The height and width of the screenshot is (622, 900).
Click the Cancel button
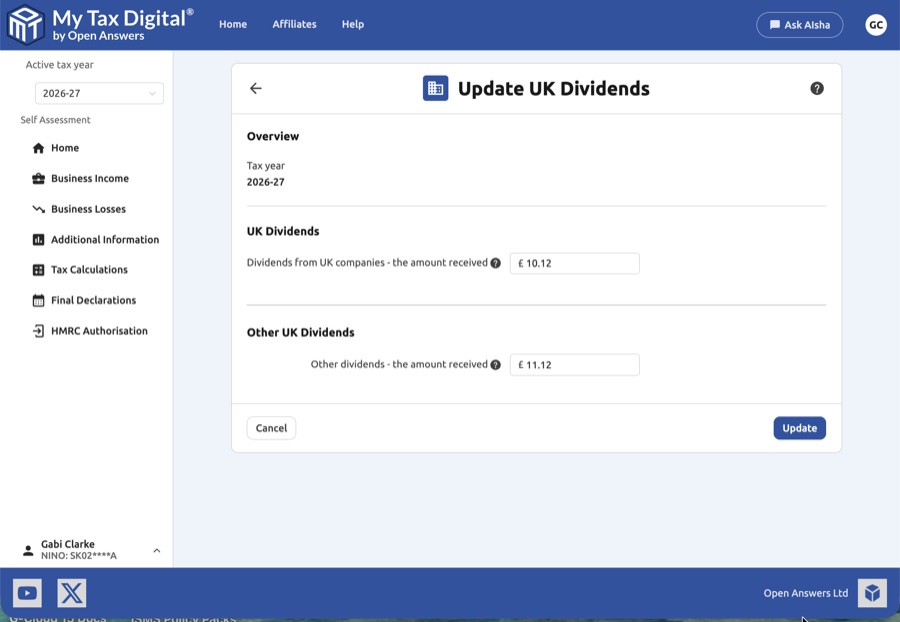(271, 428)
